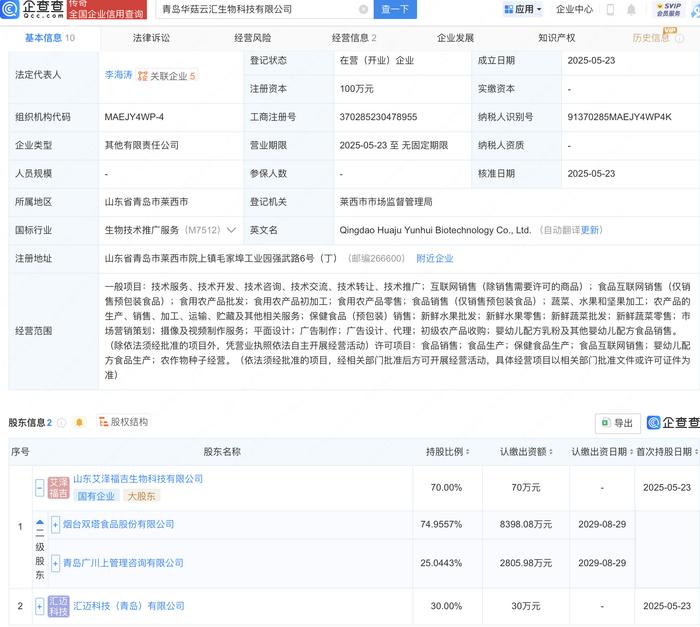Click the 国有企业 tag
Image resolution: width=700 pixels, height=627 pixels.
coord(96,496)
